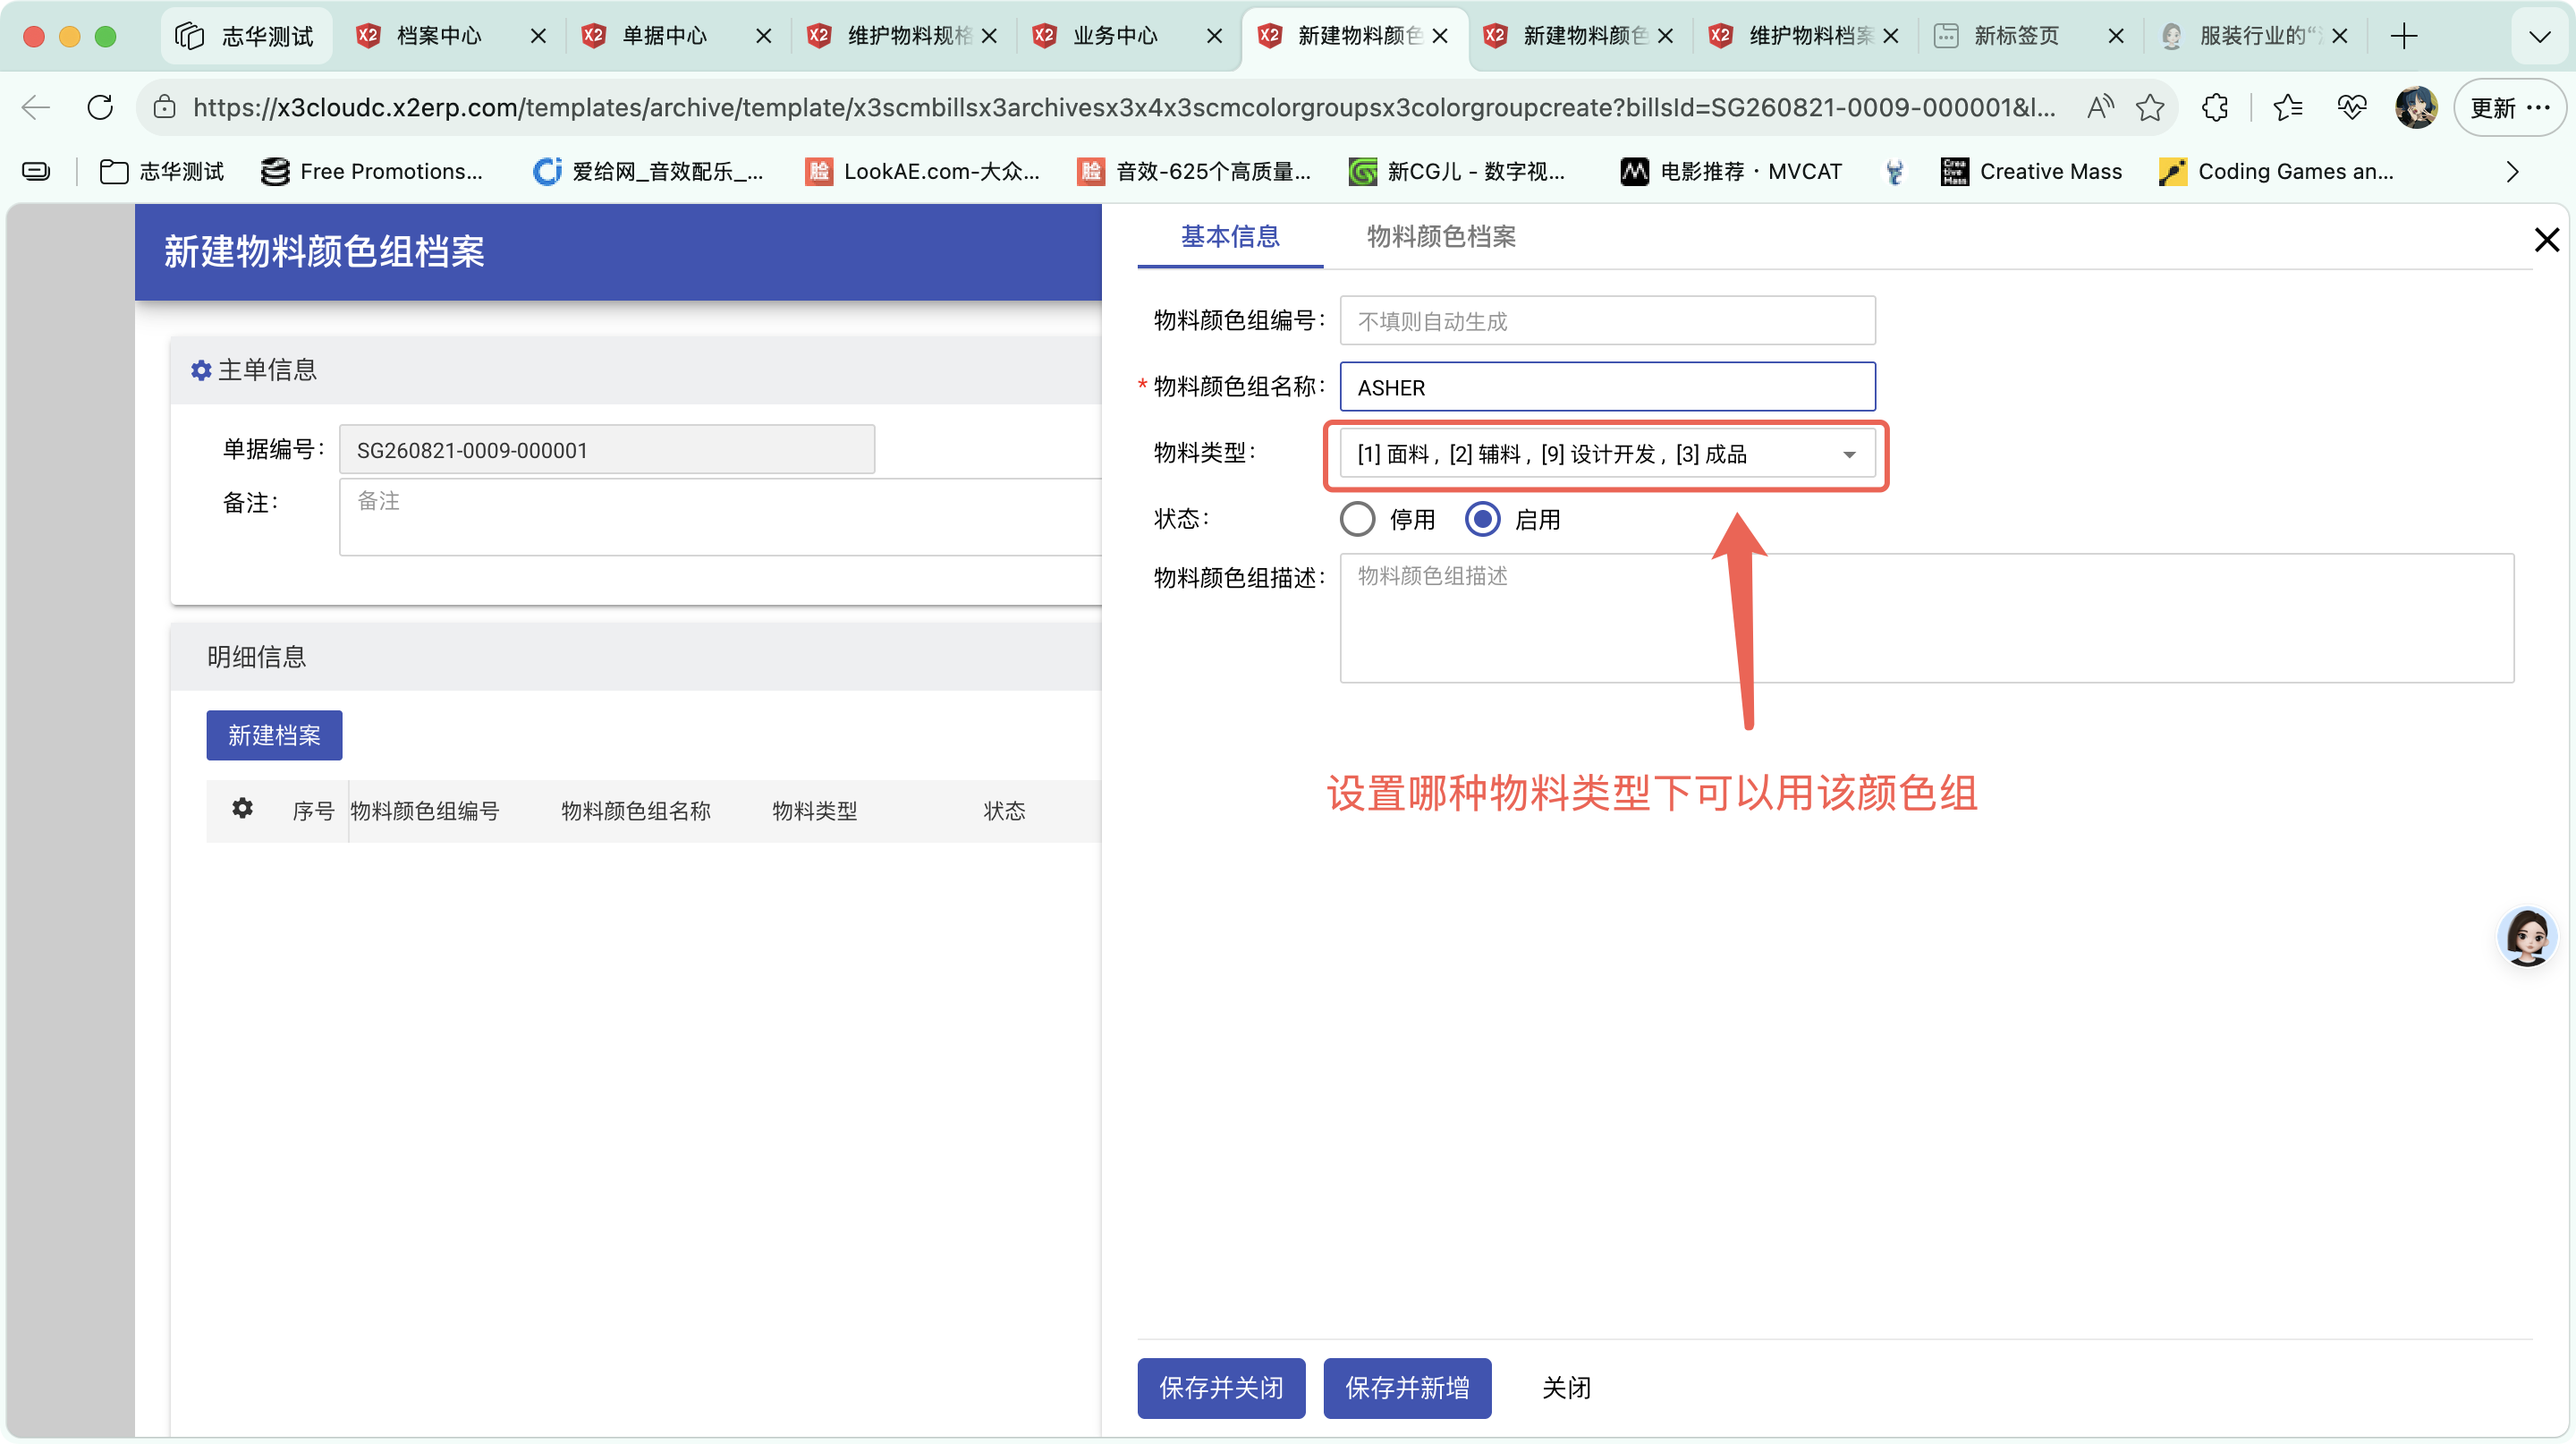This screenshot has height=1444, width=2576.
Task: Open the 物料类型 dropdown
Action: coord(1607,454)
